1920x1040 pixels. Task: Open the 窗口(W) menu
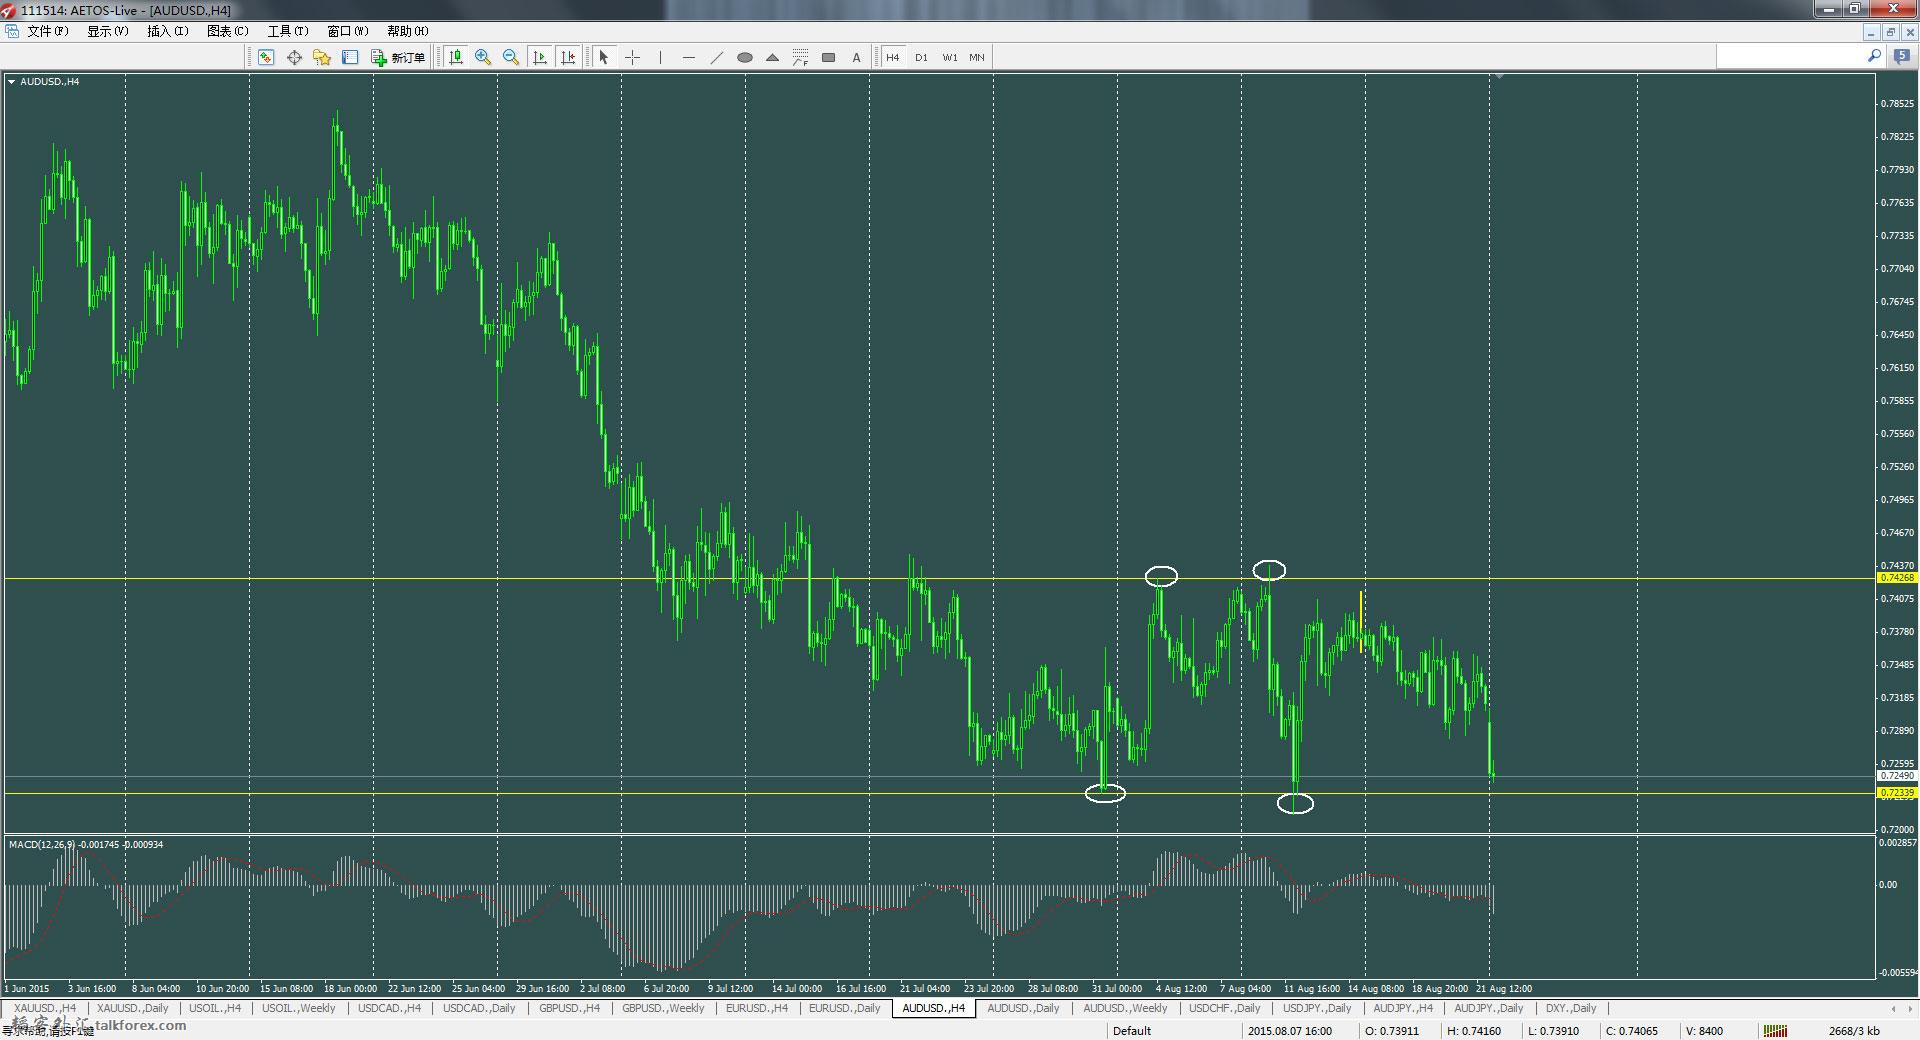[348, 31]
